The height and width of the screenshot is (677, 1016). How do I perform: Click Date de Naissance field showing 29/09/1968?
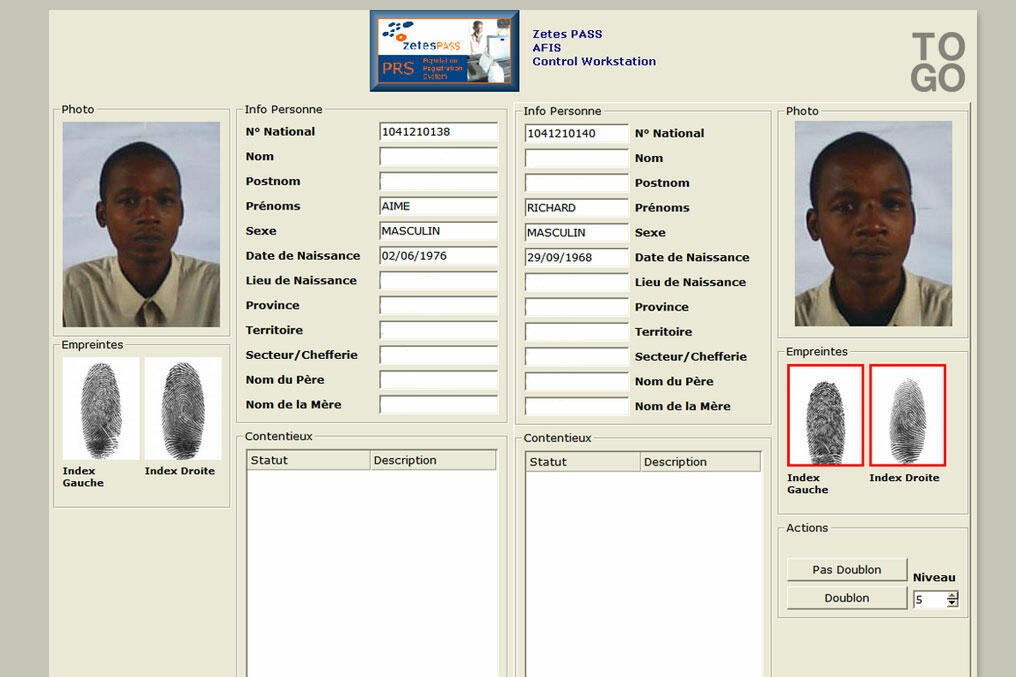pos(576,258)
